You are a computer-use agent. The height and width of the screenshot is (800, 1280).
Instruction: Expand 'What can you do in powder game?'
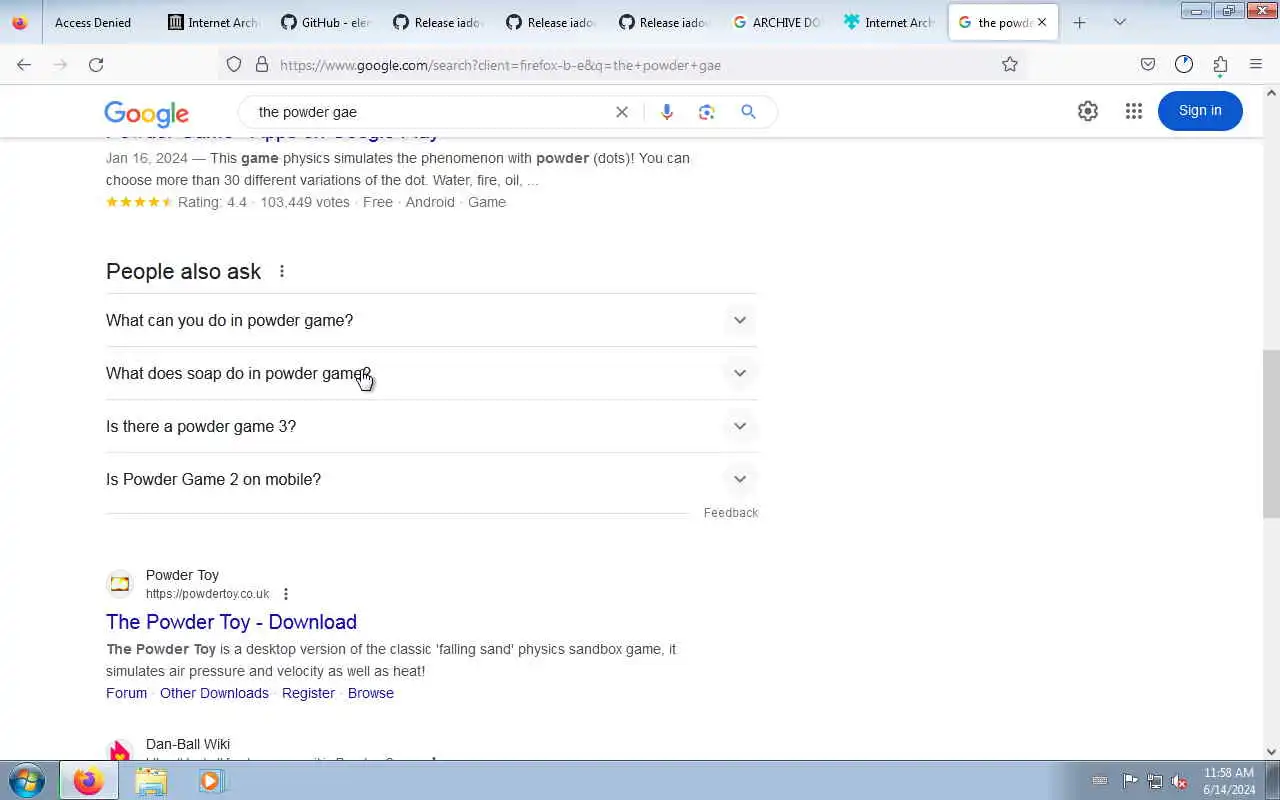[x=431, y=320]
